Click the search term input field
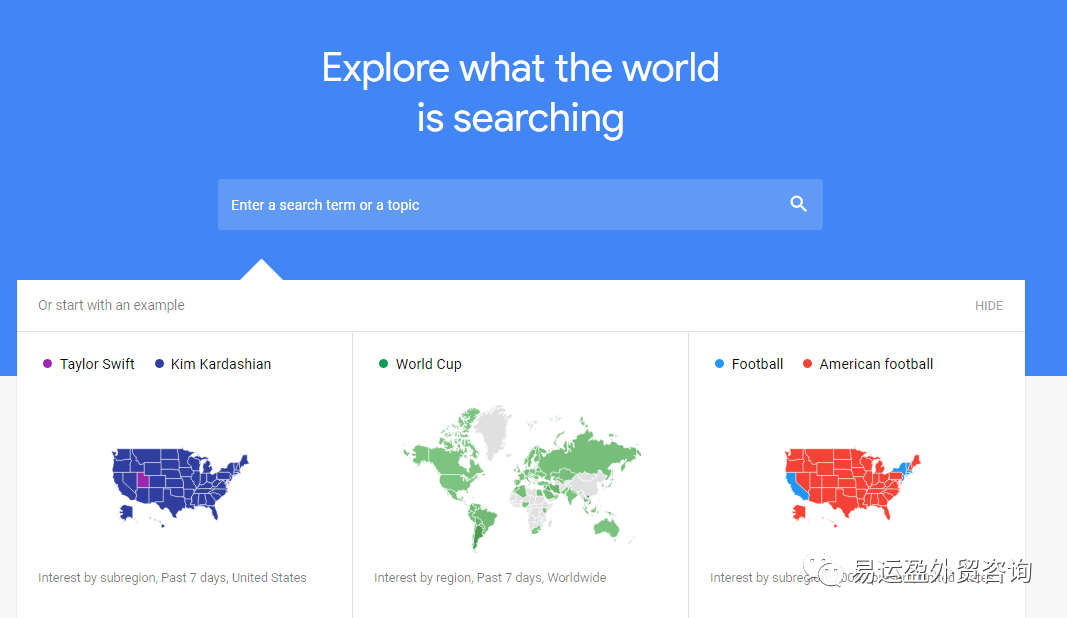The width and height of the screenshot is (1067, 618). 520,204
